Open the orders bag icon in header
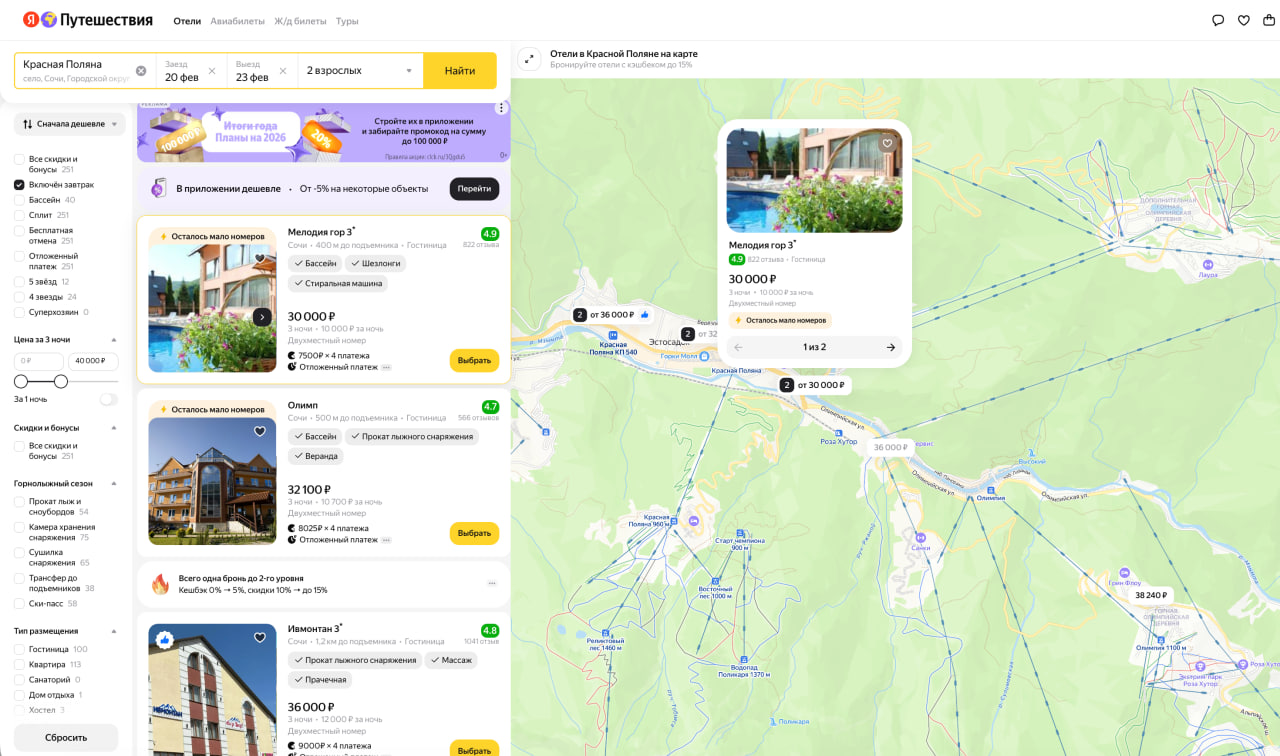 click(1270, 20)
